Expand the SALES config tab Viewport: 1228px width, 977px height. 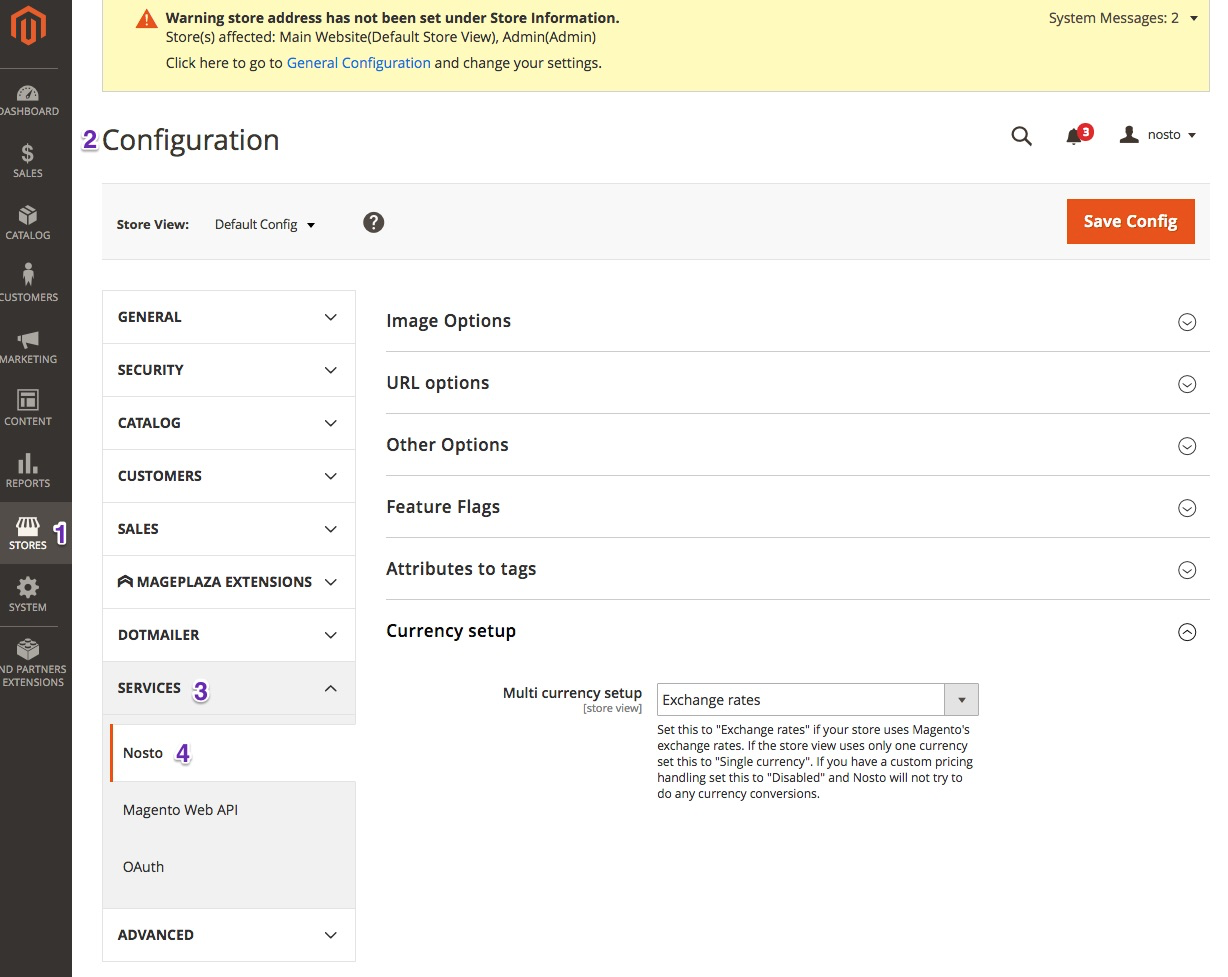click(229, 529)
